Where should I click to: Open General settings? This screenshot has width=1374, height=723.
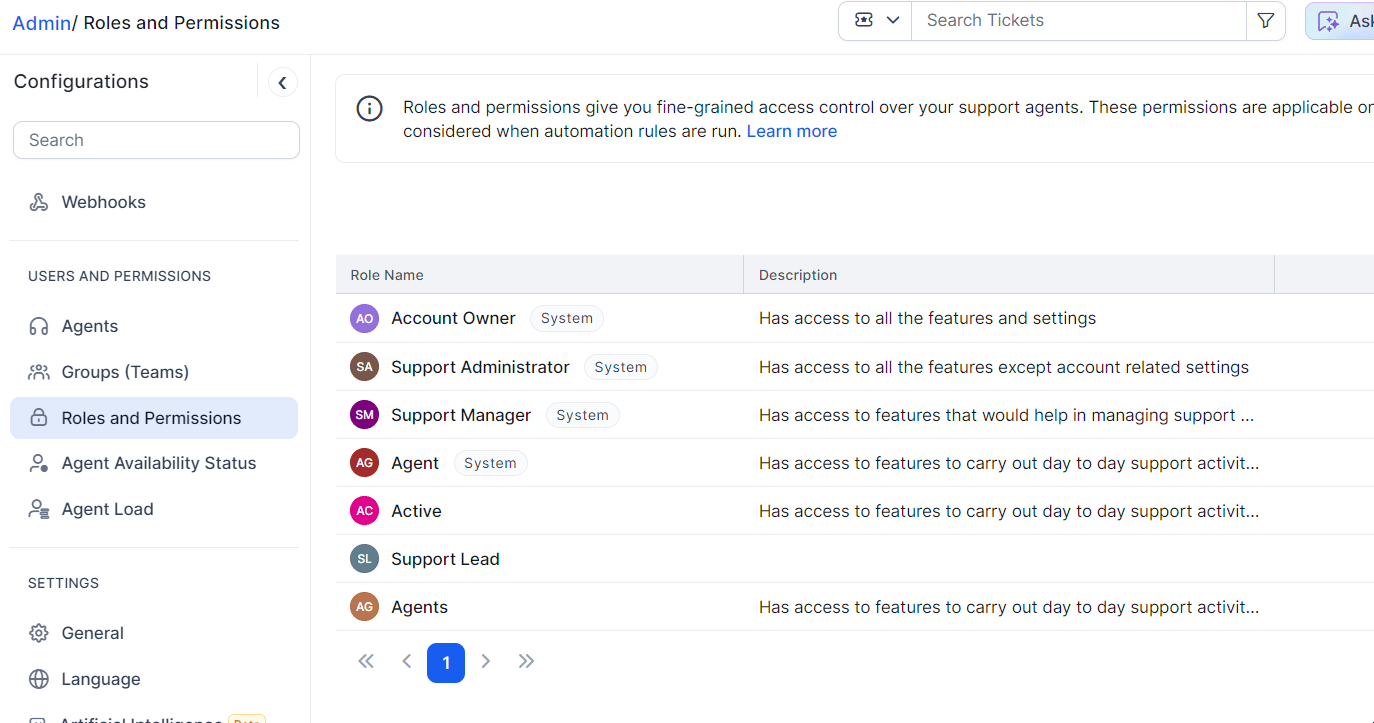click(x=93, y=633)
